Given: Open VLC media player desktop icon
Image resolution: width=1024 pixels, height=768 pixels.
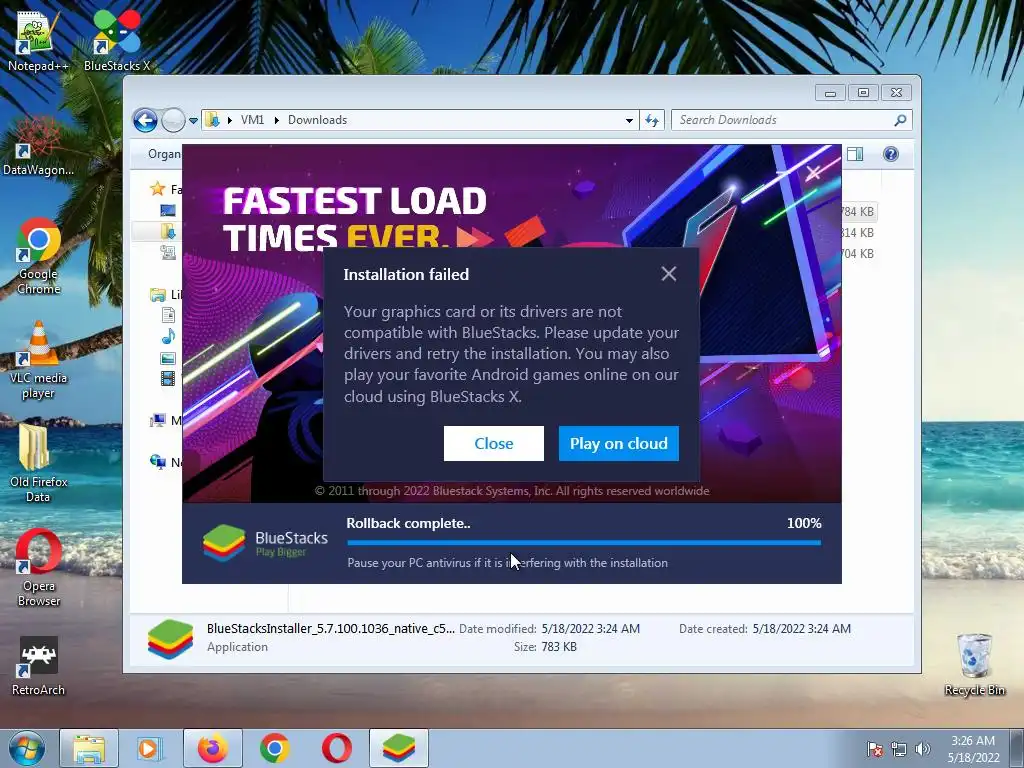Looking at the screenshot, I should (38, 360).
